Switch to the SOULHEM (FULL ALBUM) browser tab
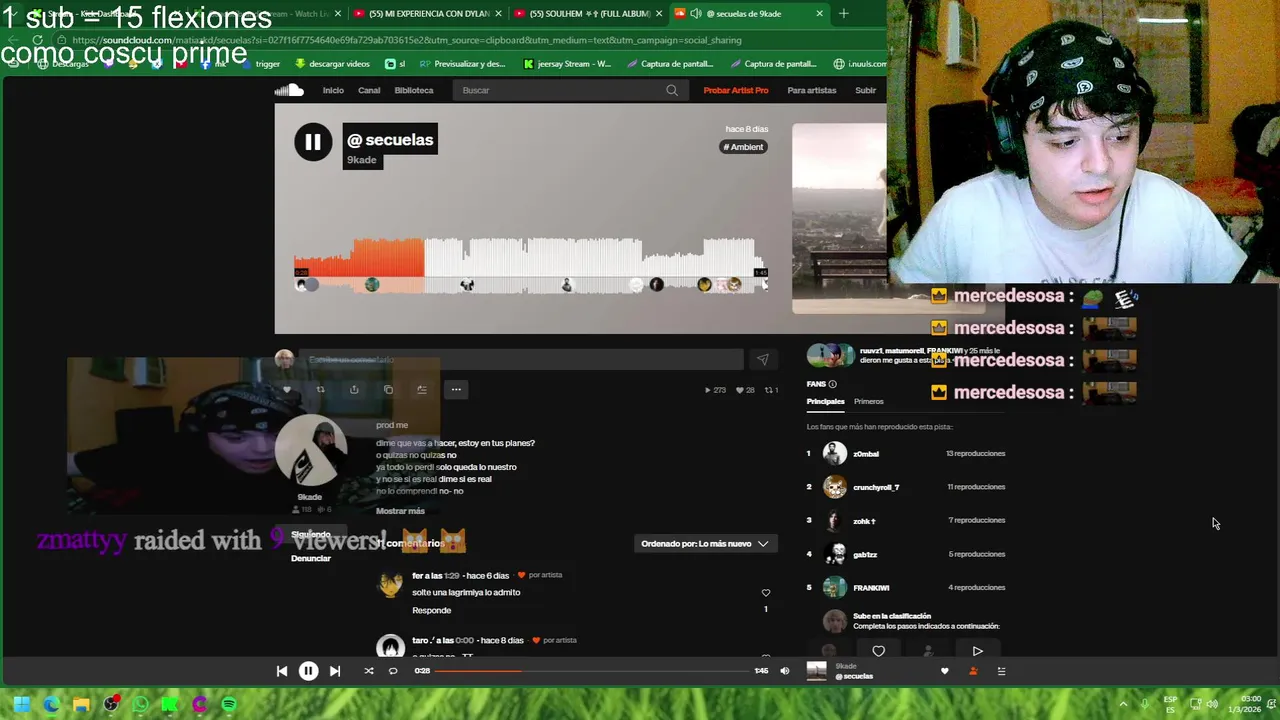Screen dimensions: 1280x720 coord(590,14)
